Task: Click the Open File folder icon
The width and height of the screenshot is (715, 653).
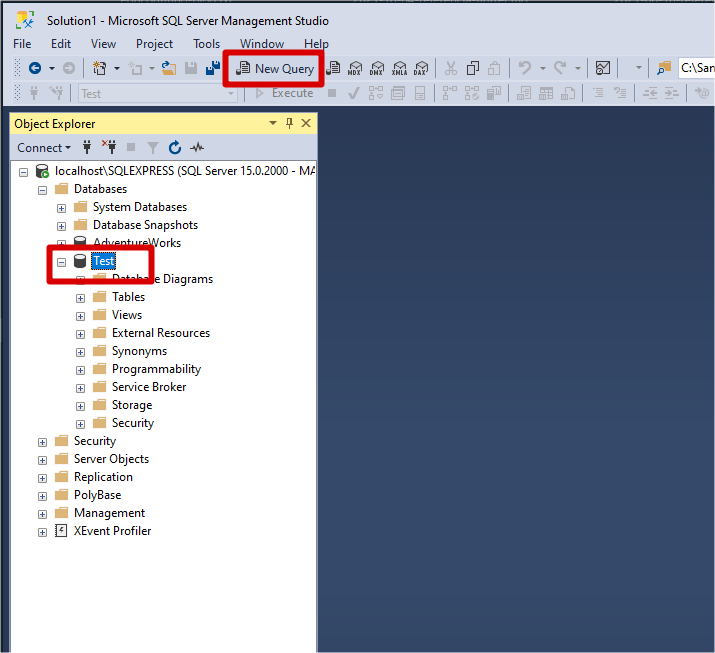Action: tap(169, 68)
